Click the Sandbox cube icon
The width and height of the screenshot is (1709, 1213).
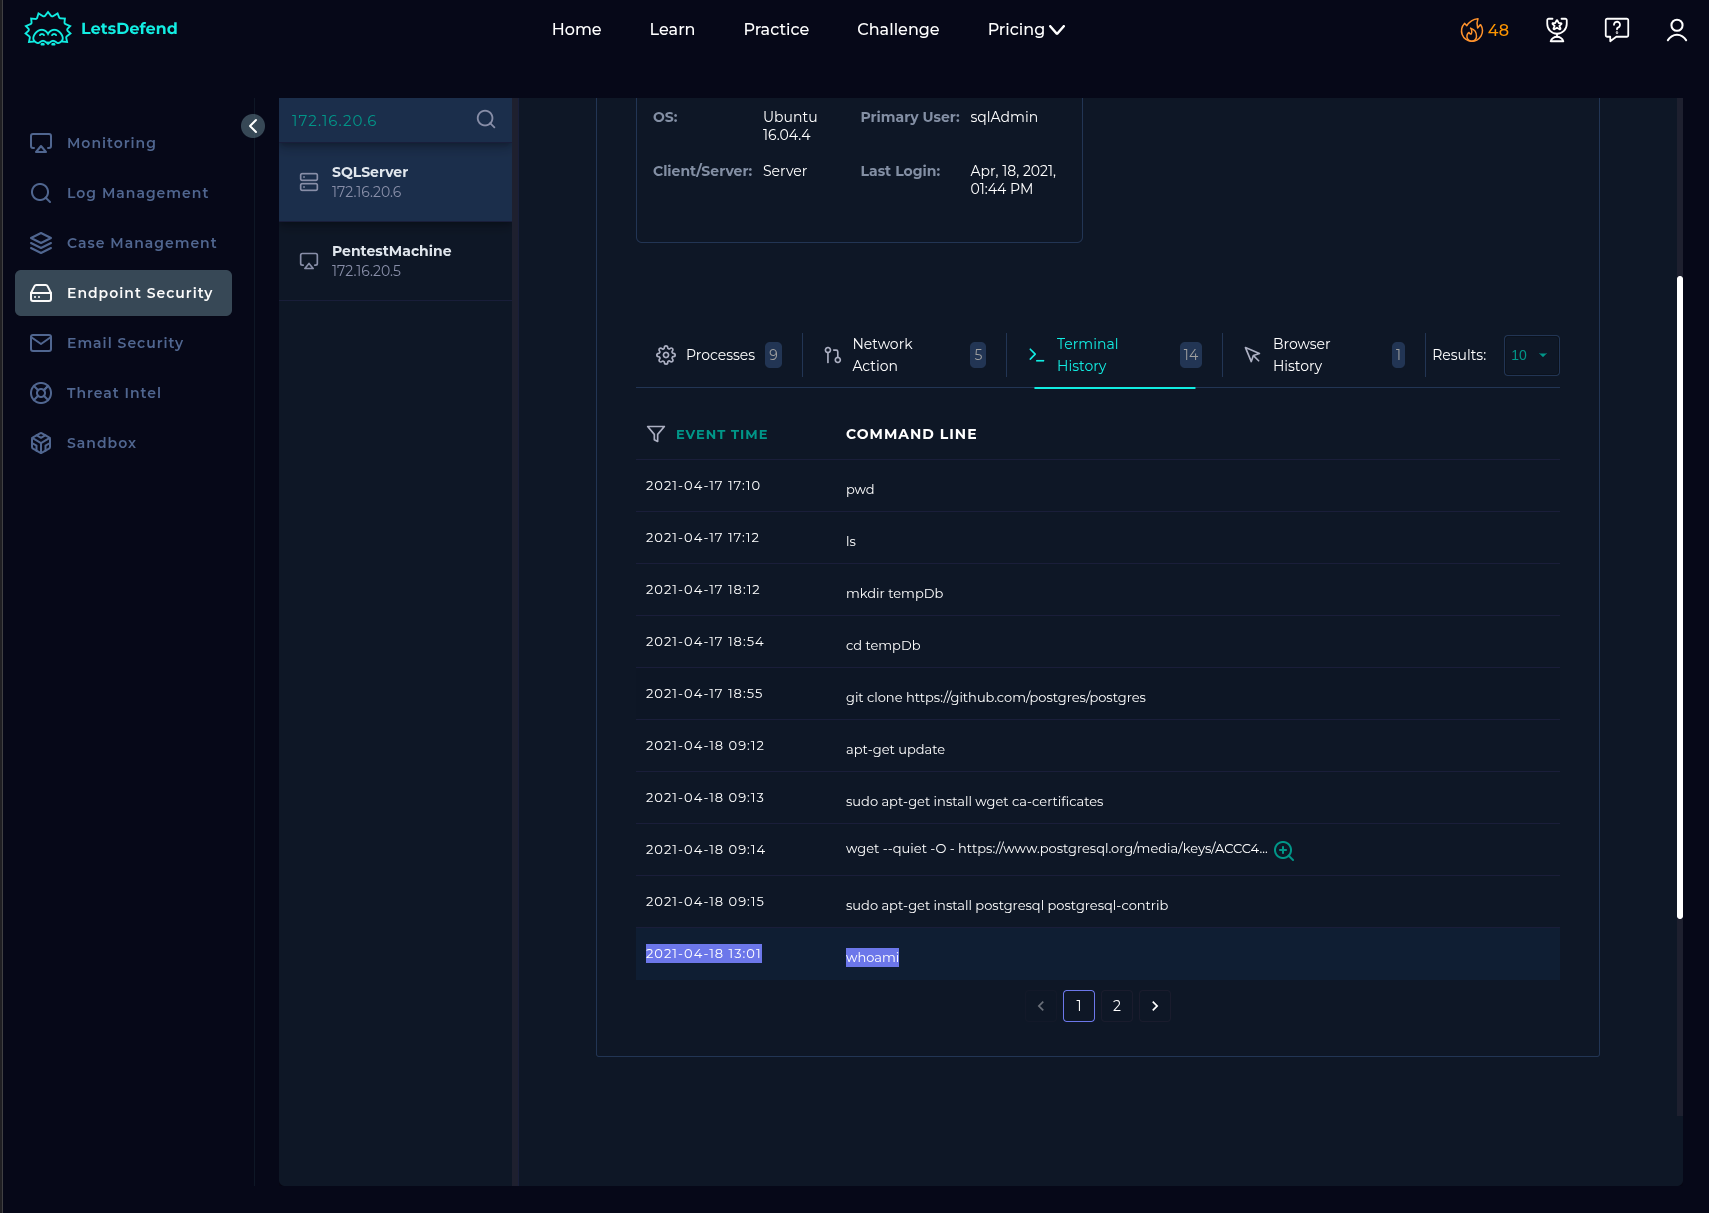[x=41, y=443]
